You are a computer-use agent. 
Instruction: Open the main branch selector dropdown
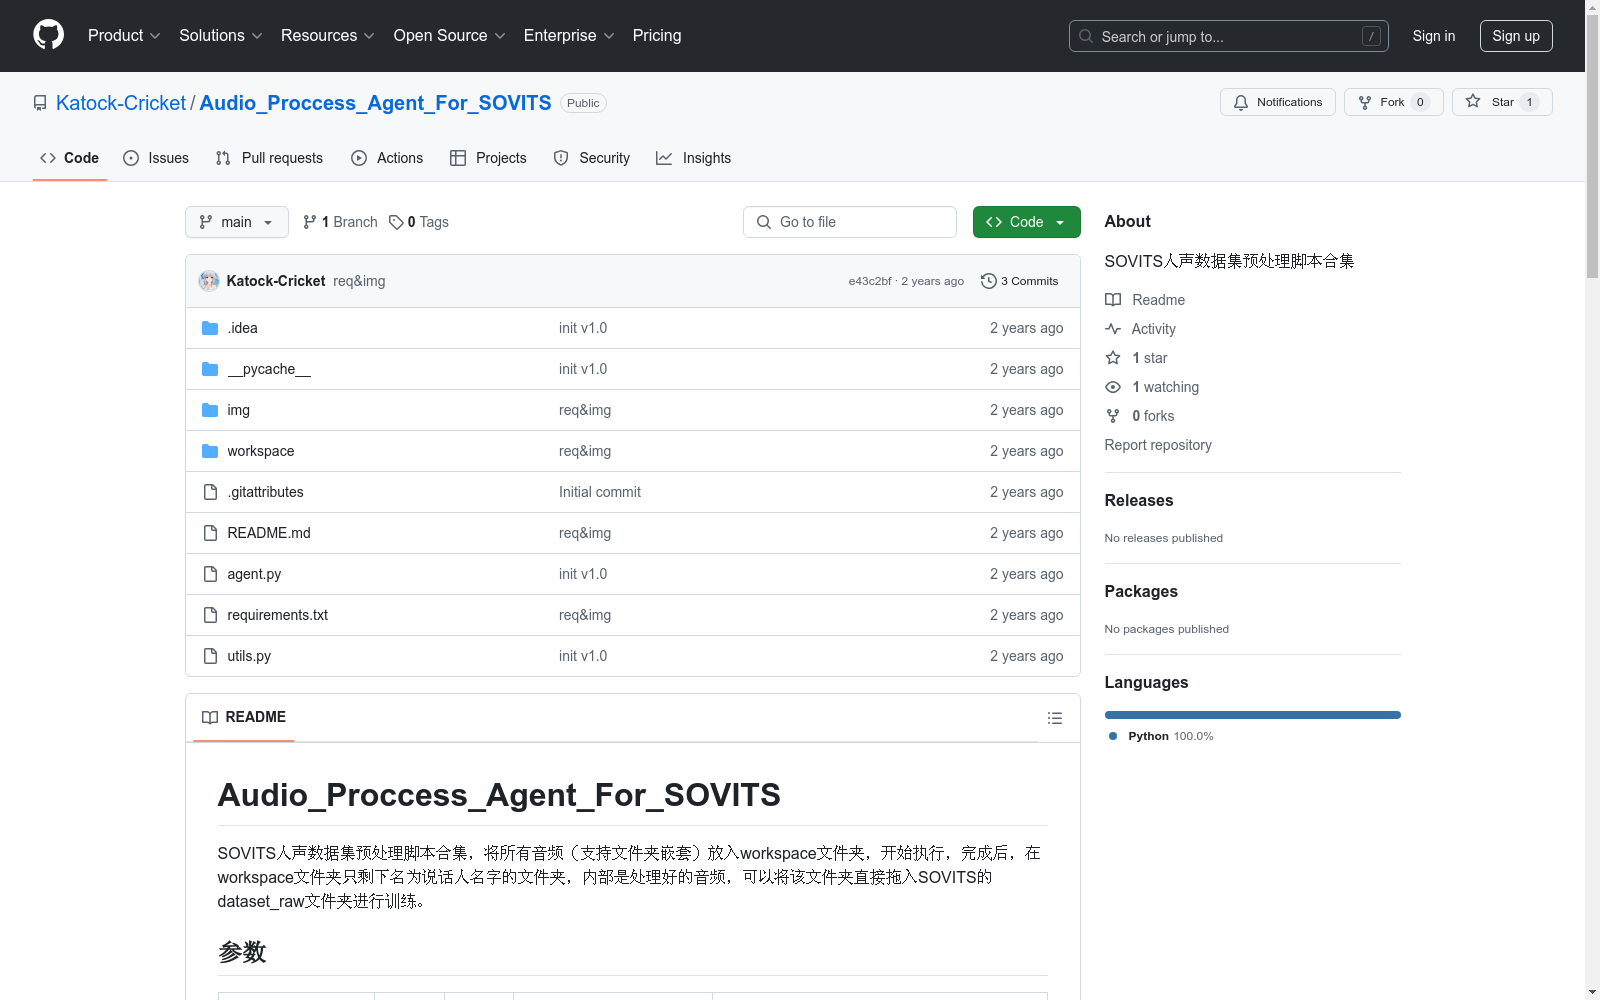point(237,222)
